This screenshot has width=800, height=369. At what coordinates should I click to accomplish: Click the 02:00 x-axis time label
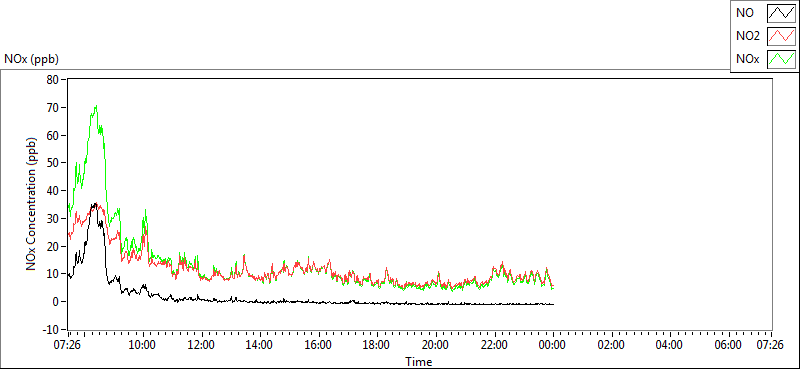pyautogui.click(x=612, y=345)
